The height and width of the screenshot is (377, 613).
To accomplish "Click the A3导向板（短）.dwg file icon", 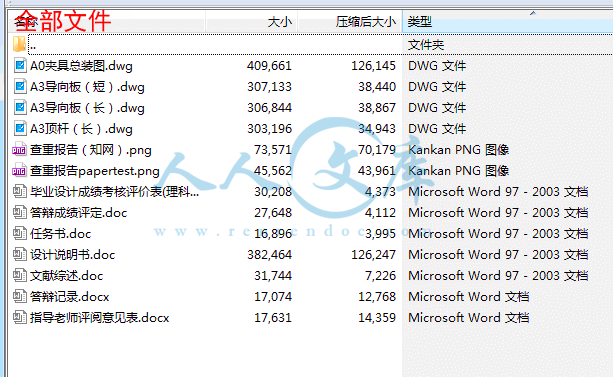I will [20, 86].
